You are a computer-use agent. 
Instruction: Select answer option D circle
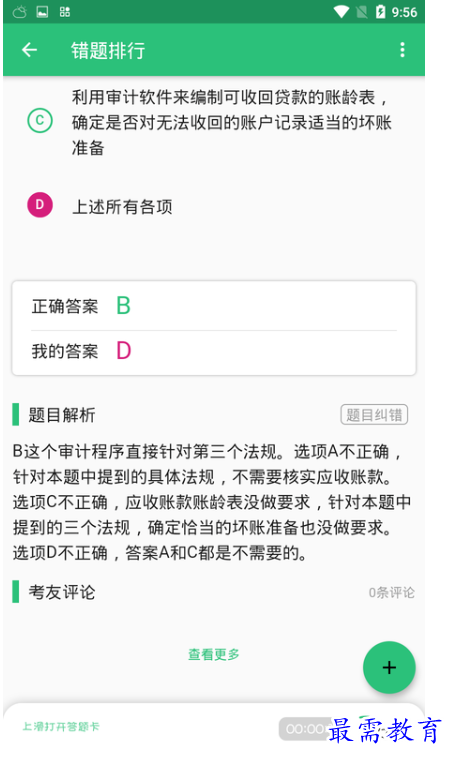pyautogui.click(x=40, y=205)
